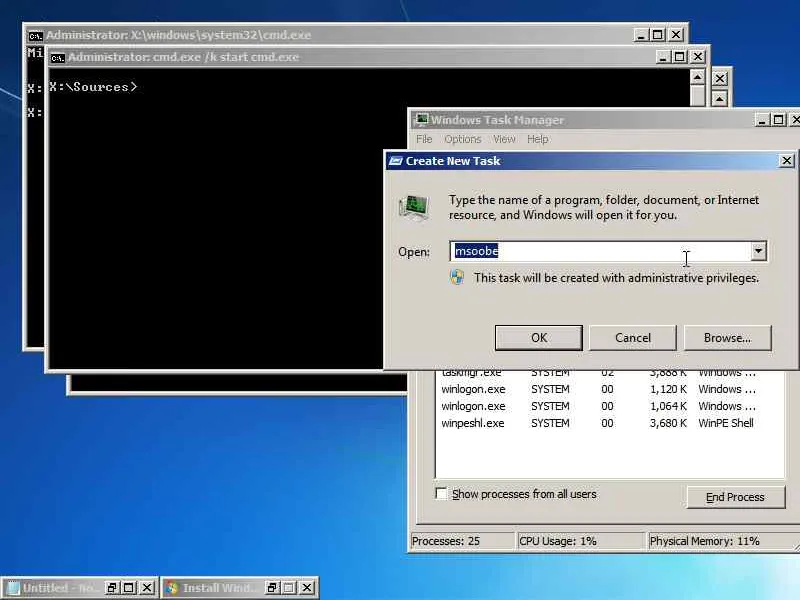
Task: Close the minimized Install Windows window
Action: pos(307,588)
